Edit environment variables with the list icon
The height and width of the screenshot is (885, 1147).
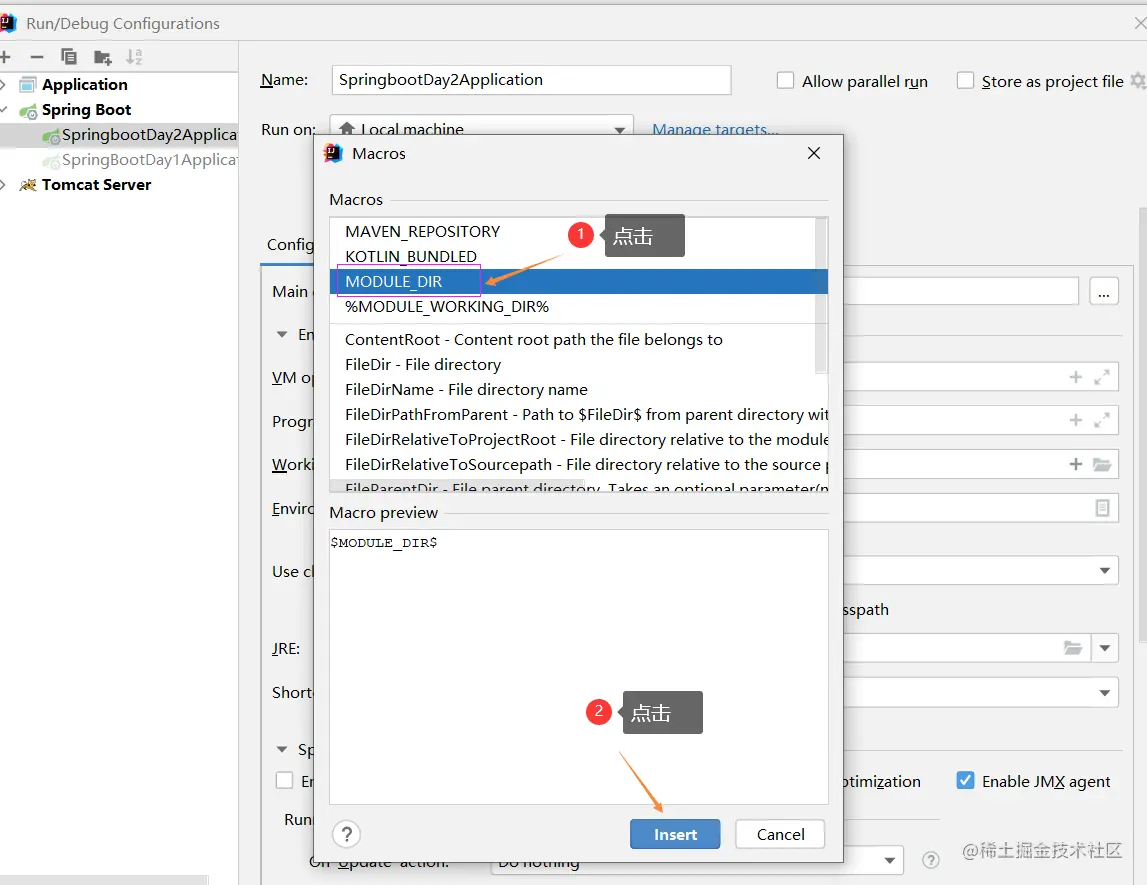coord(1102,508)
